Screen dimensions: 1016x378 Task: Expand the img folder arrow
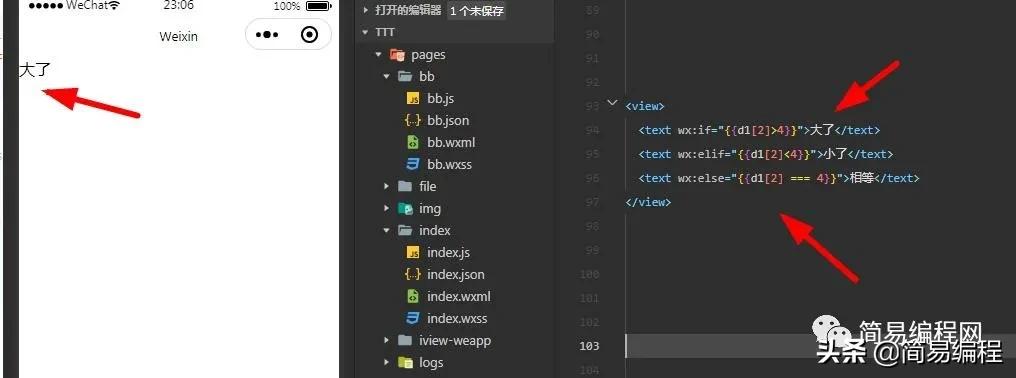[x=386, y=209]
